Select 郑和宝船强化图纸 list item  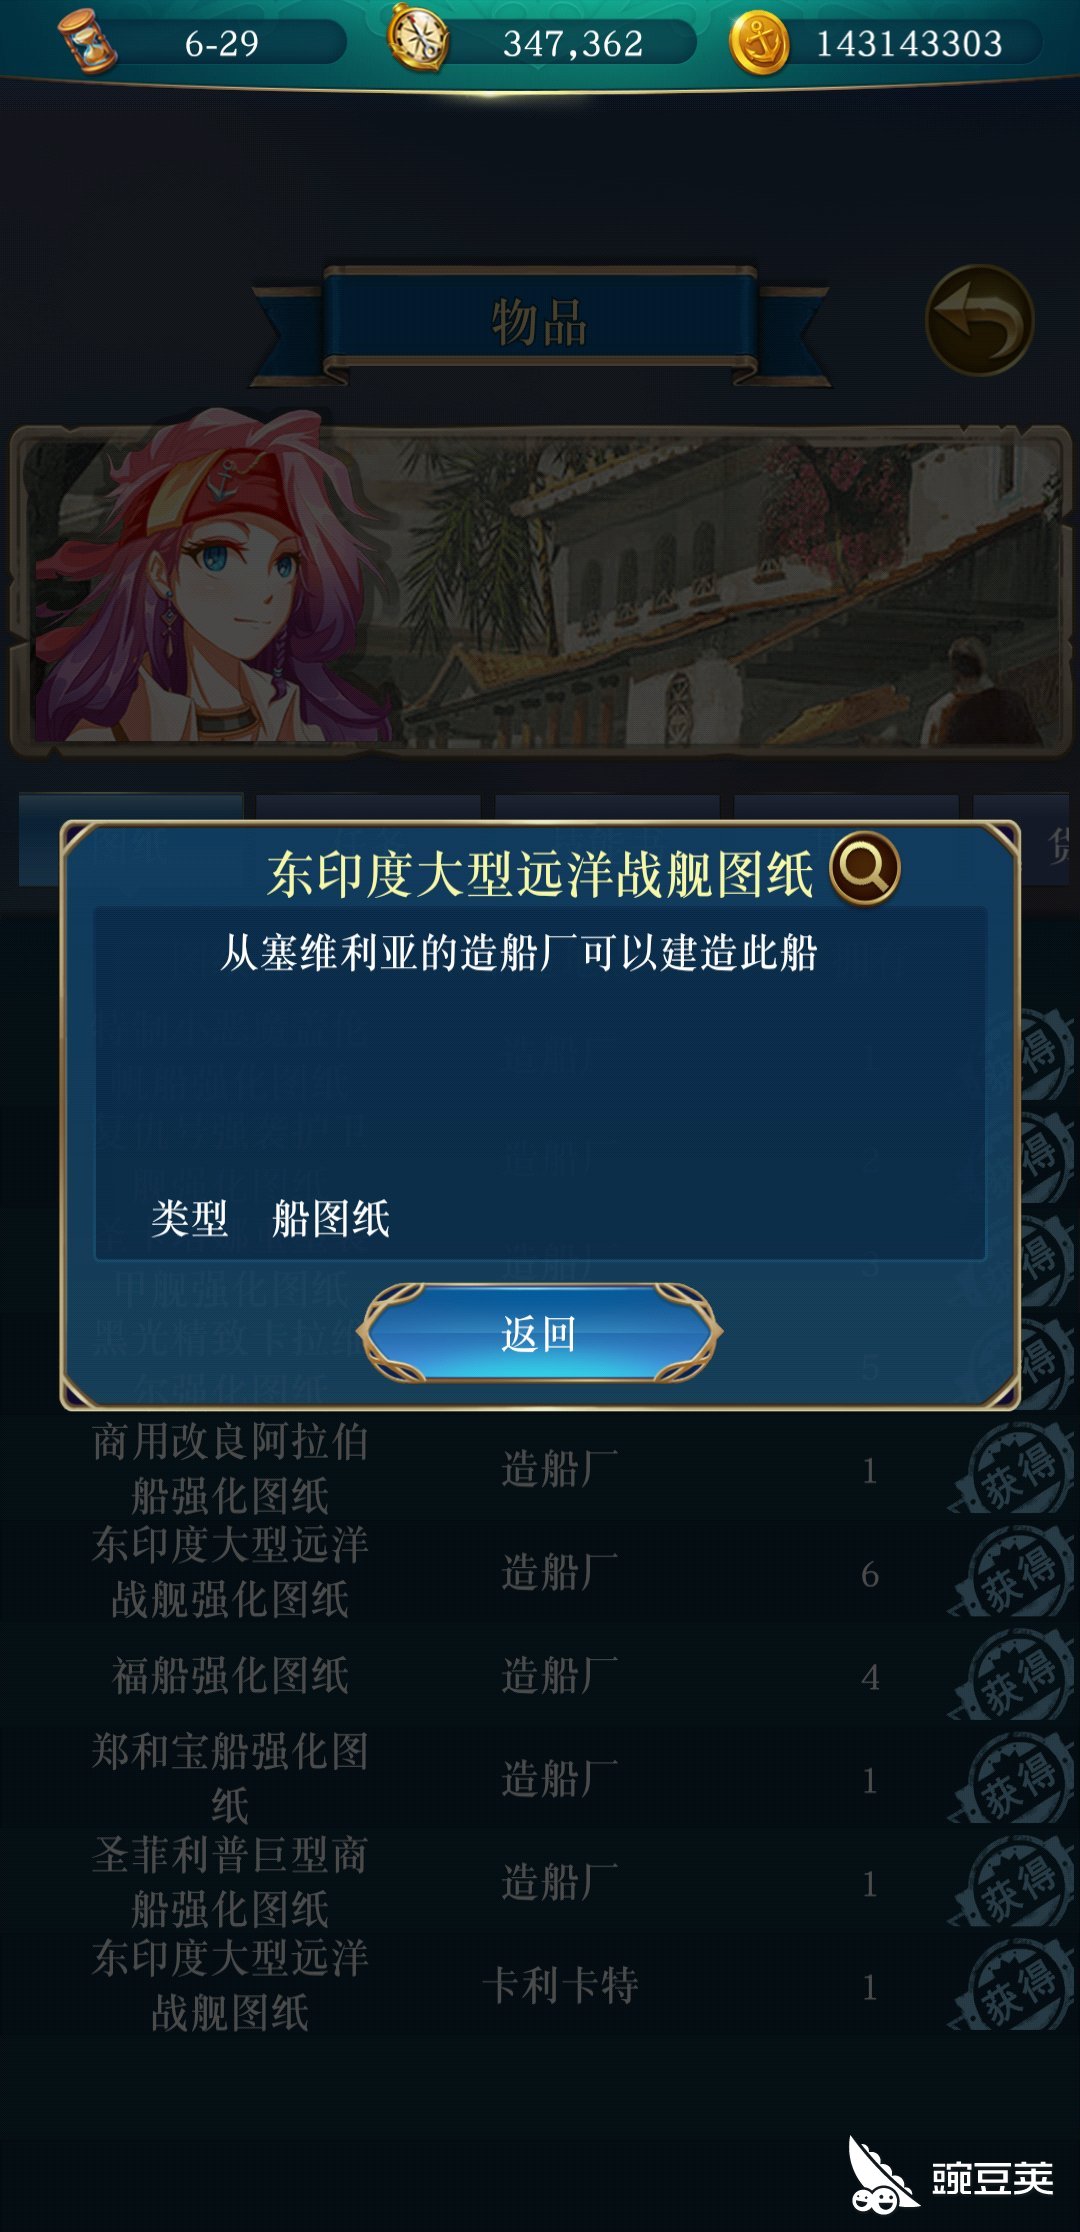[x=540, y=1779]
